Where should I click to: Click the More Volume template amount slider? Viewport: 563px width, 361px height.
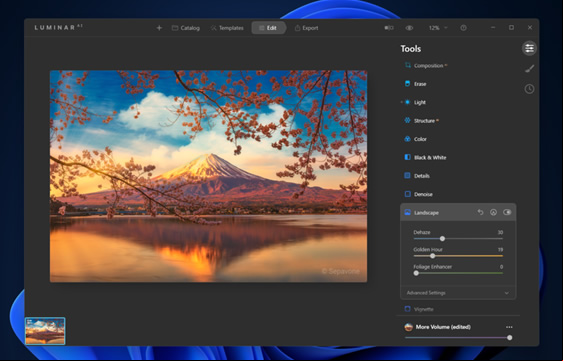click(458, 338)
